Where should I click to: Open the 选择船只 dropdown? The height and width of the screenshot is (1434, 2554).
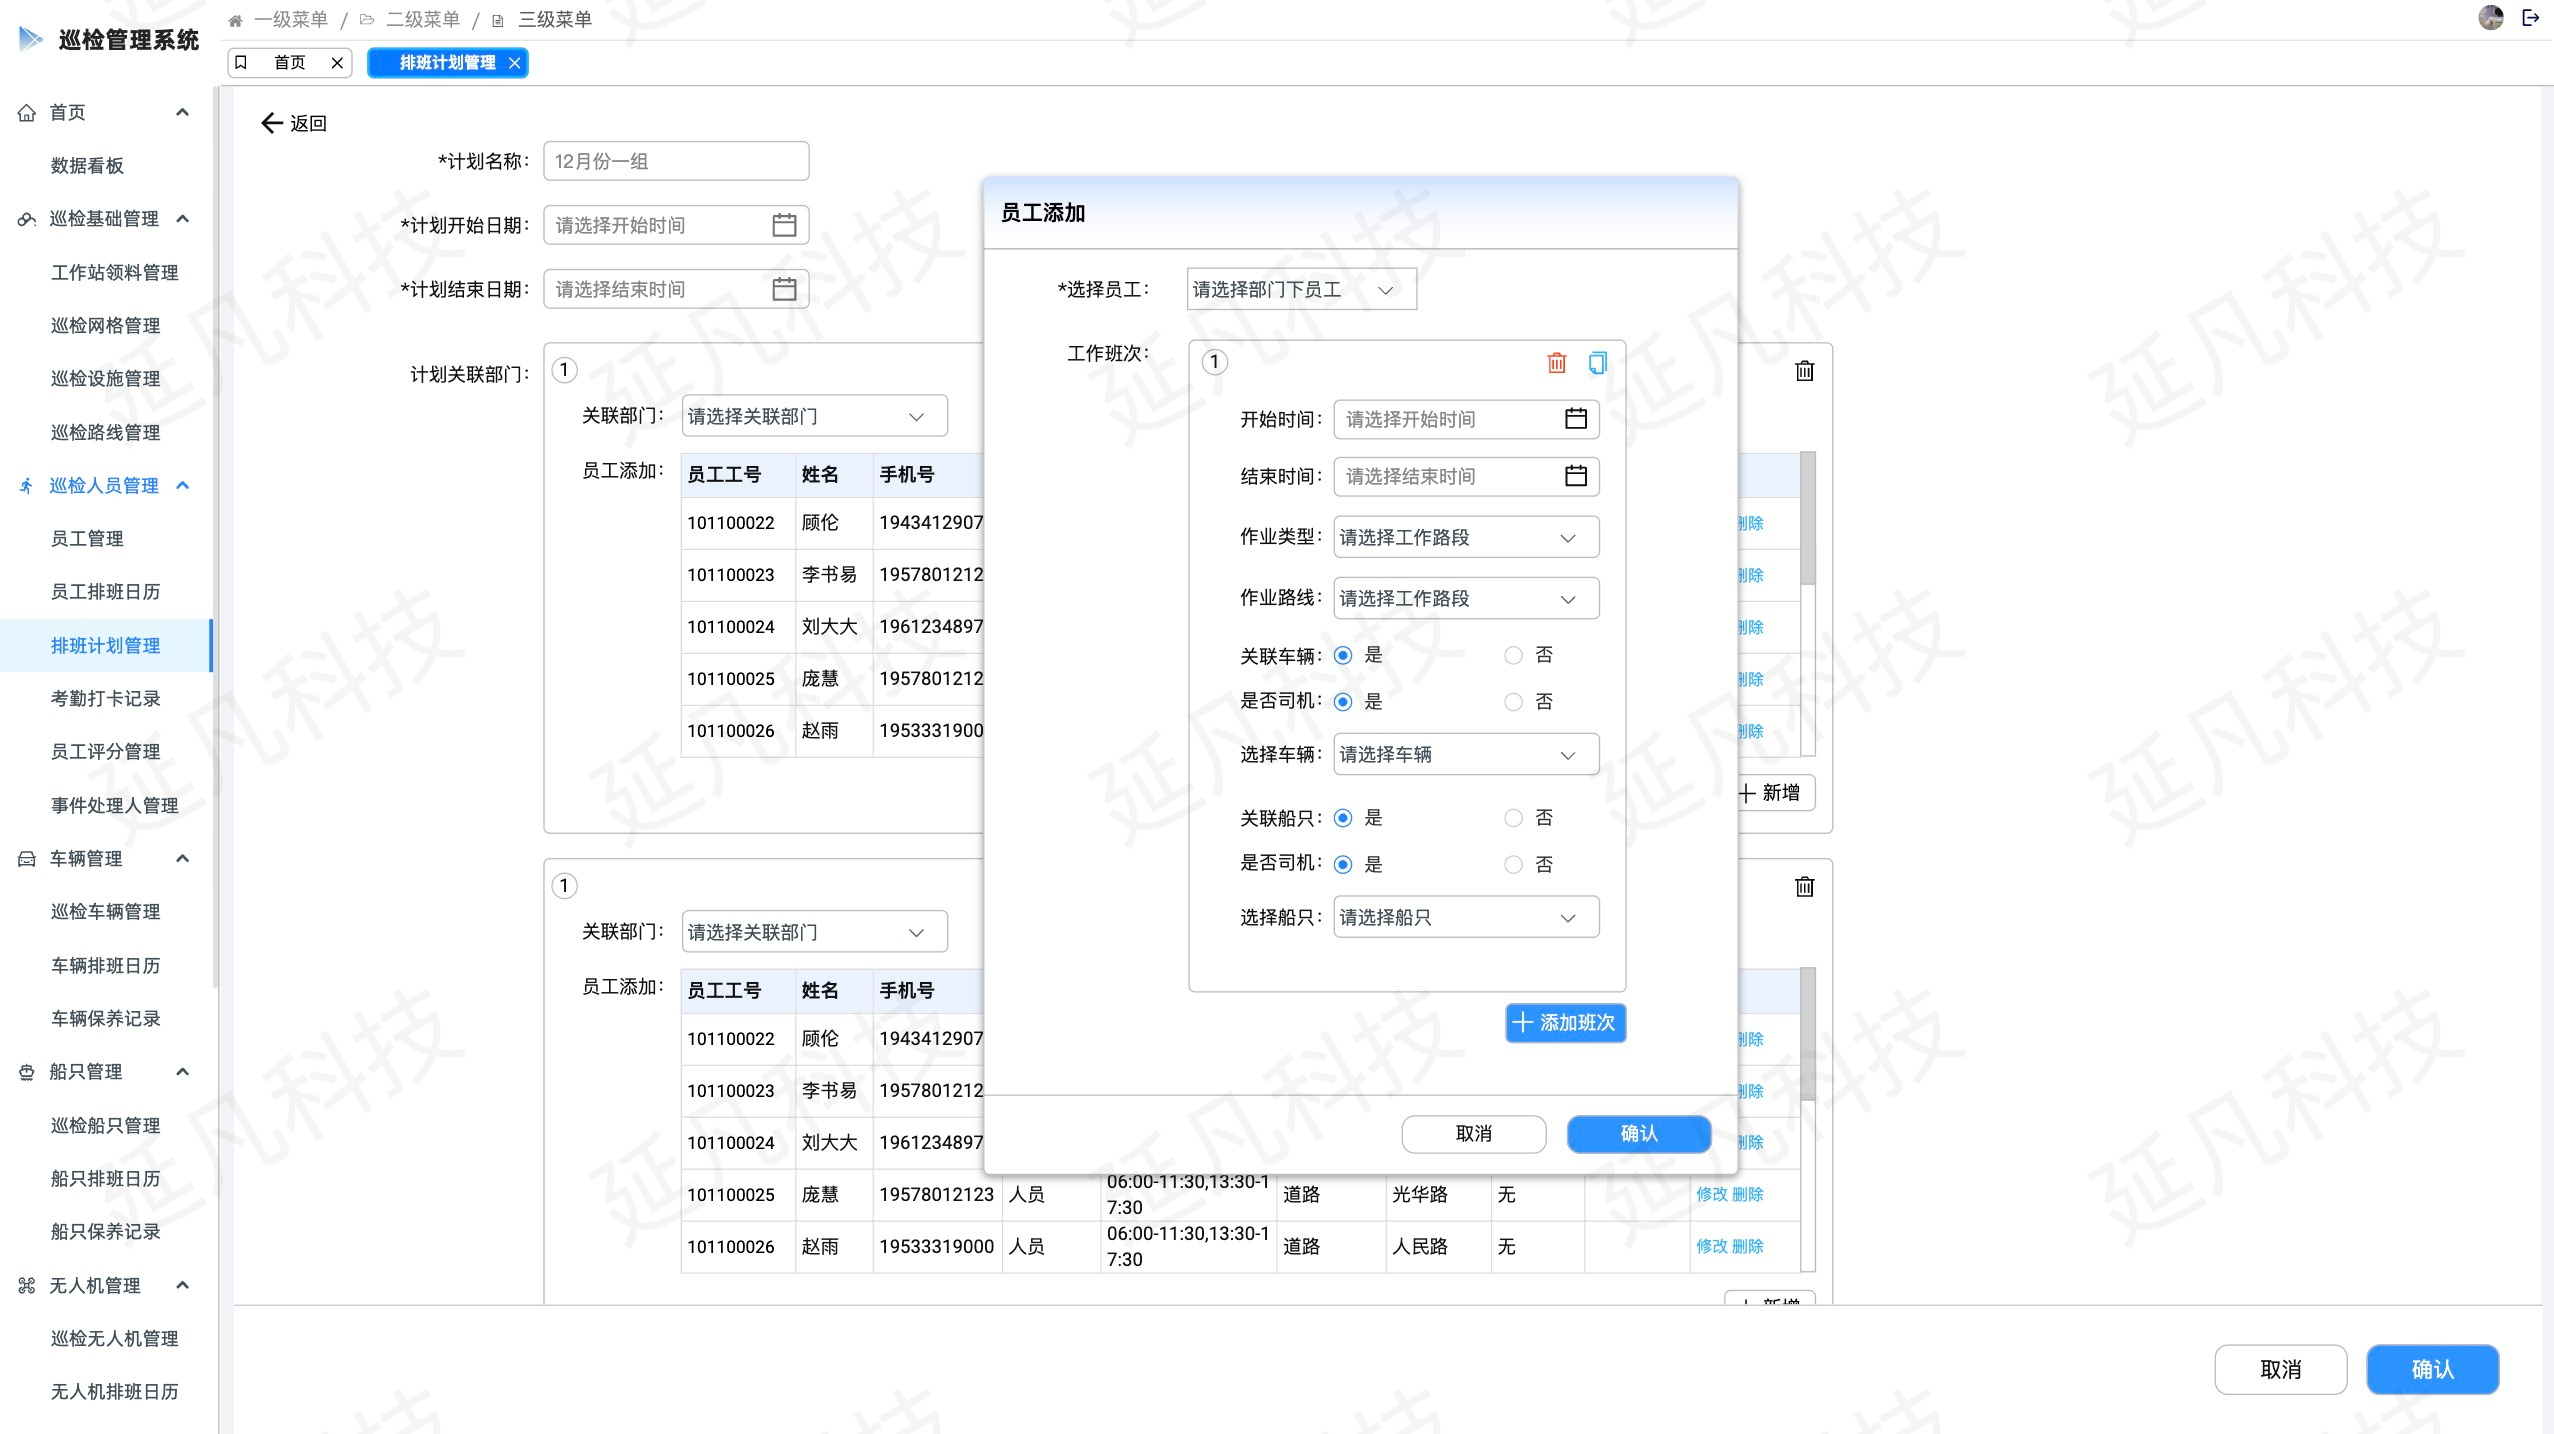(x=1465, y=917)
